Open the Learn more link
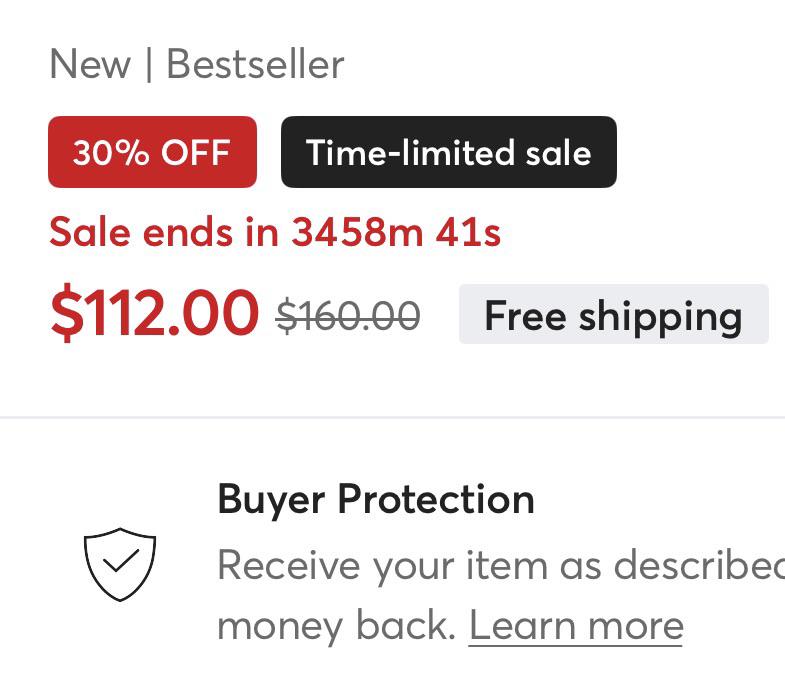The width and height of the screenshot is (785, 687). click(576, 626)
